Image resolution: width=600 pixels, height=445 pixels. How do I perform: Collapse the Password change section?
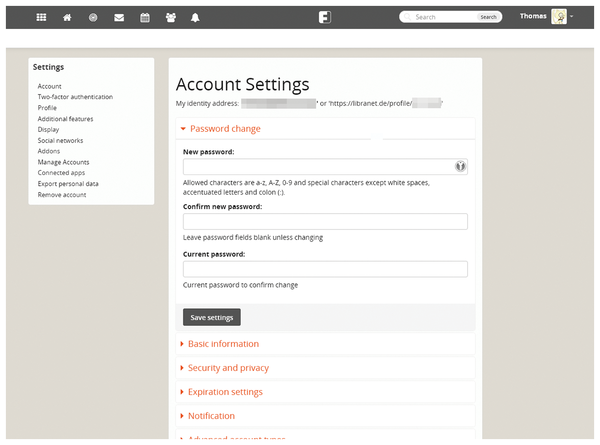pyautogui.click(x=225, y=129)
